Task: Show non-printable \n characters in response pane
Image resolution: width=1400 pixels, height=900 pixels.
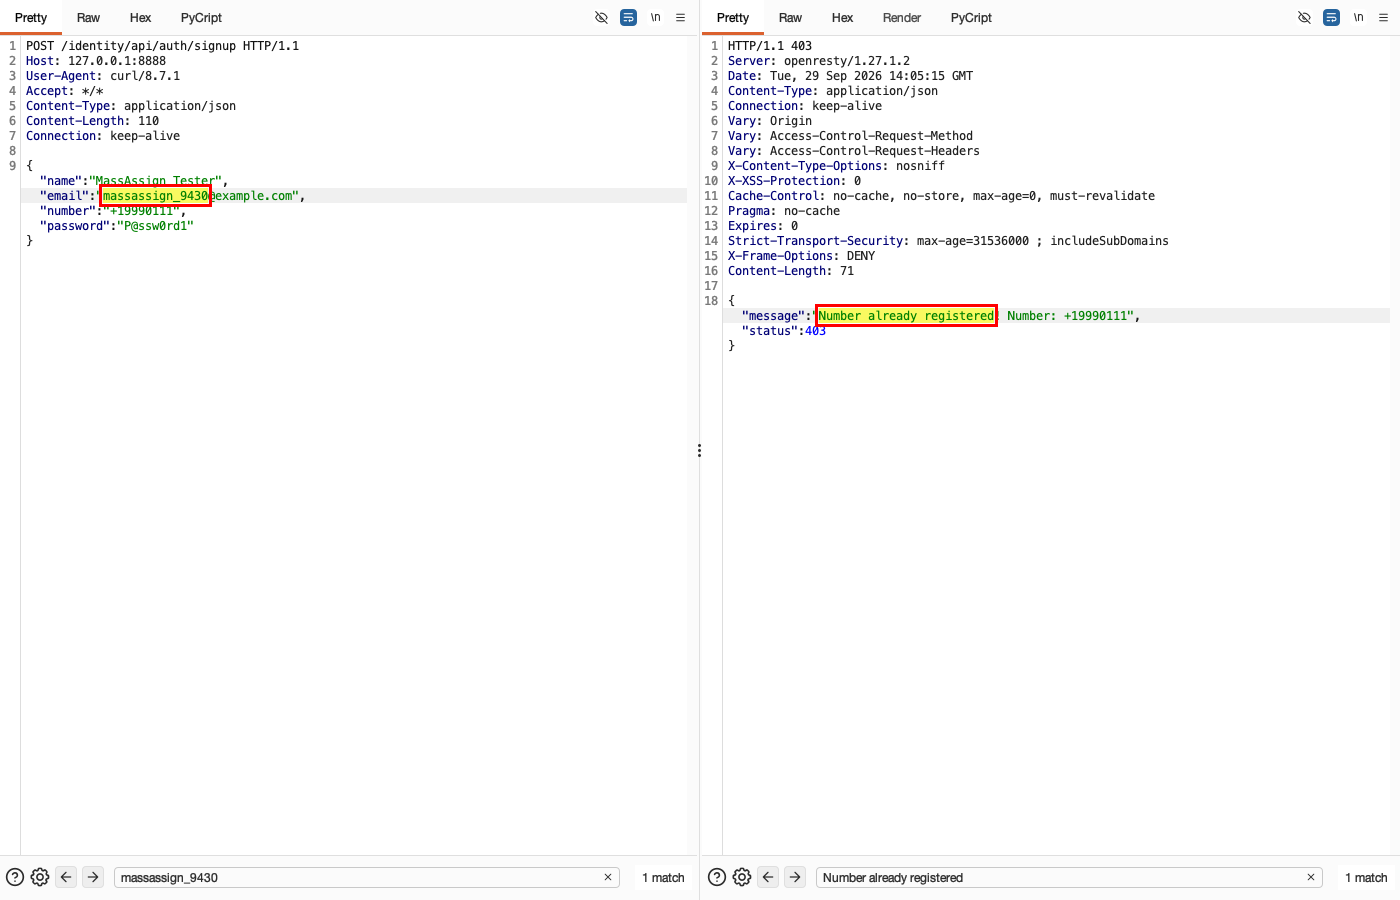Action: (1358, 18)
